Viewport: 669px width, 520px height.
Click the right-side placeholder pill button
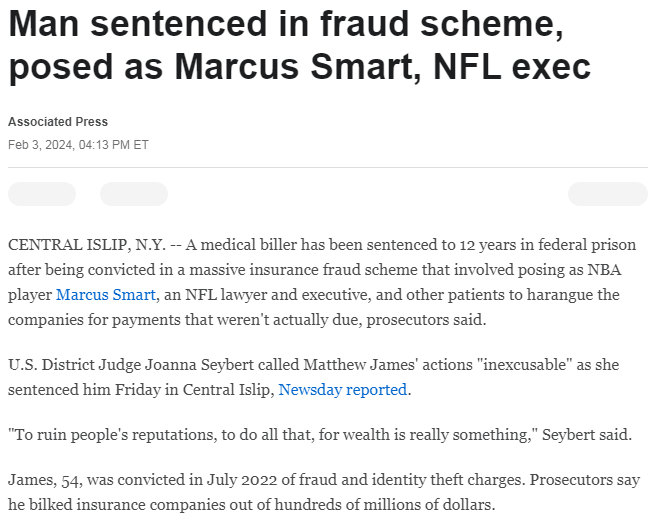click(607, 194)
